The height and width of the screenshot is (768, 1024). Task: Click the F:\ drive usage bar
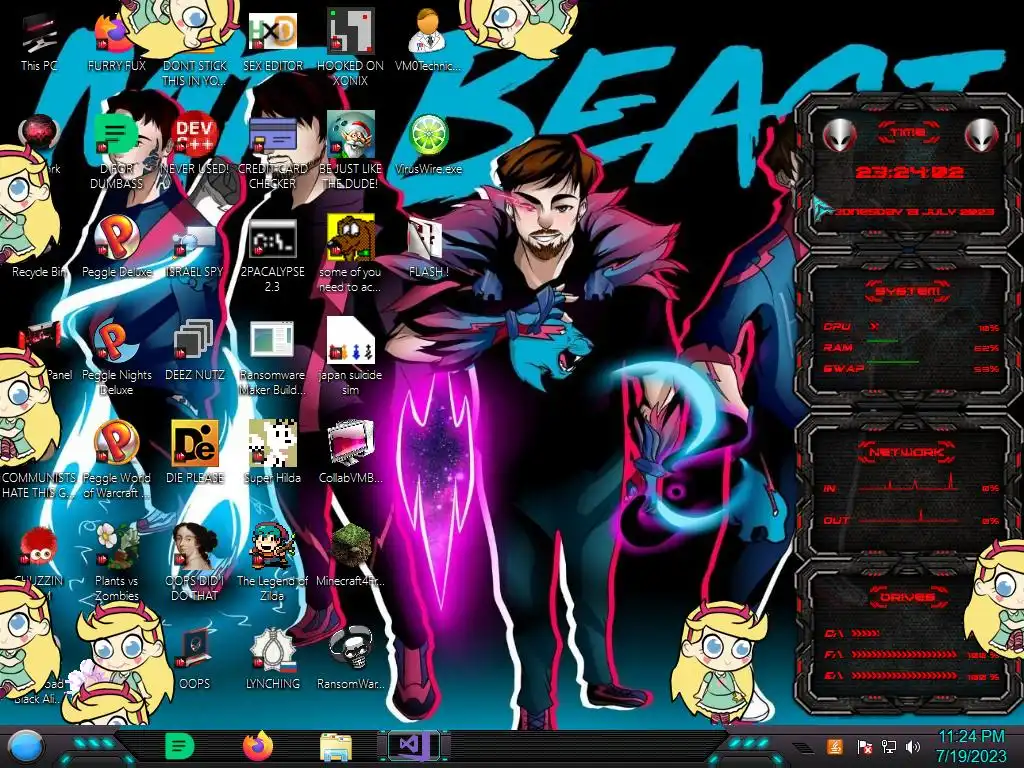tap(904, 654)
